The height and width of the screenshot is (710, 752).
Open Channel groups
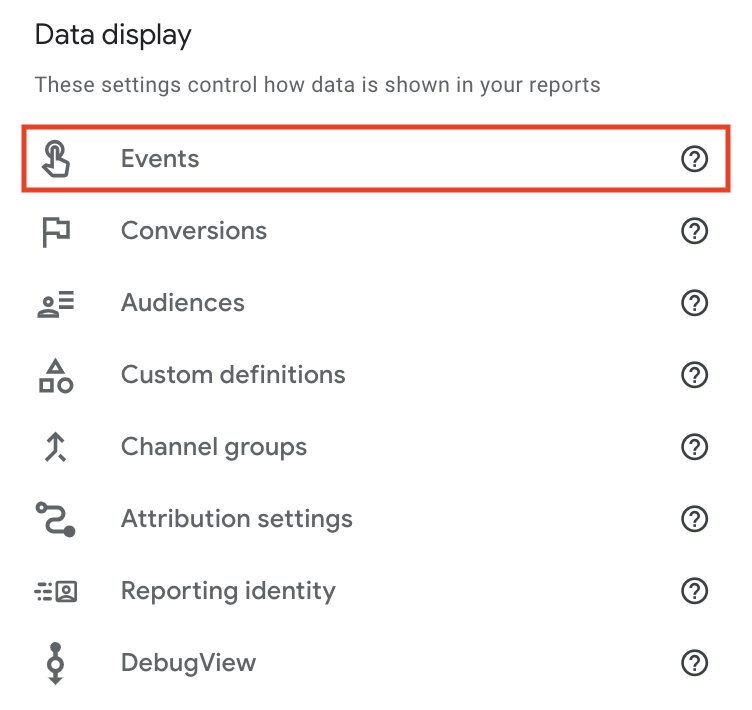click(376, 447)
